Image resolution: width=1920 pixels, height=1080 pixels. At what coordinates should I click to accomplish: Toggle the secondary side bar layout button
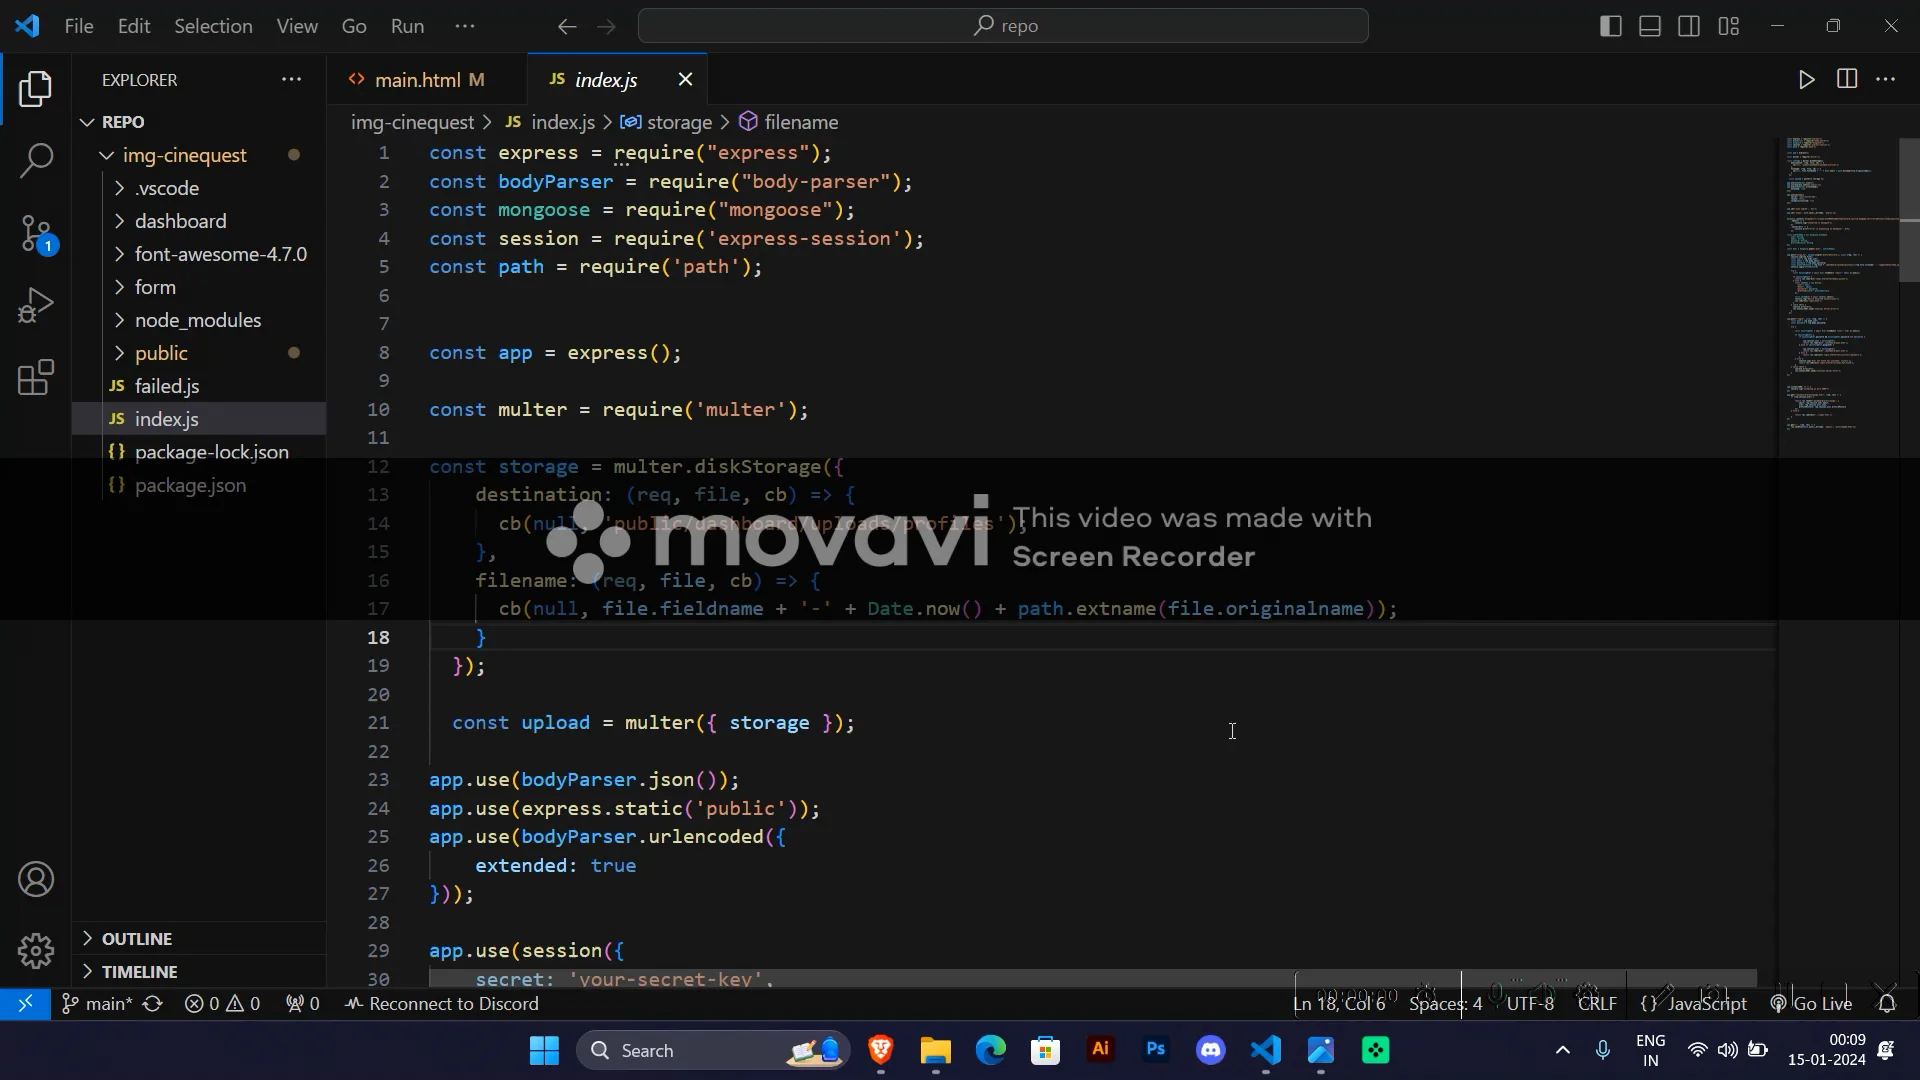1689,26
